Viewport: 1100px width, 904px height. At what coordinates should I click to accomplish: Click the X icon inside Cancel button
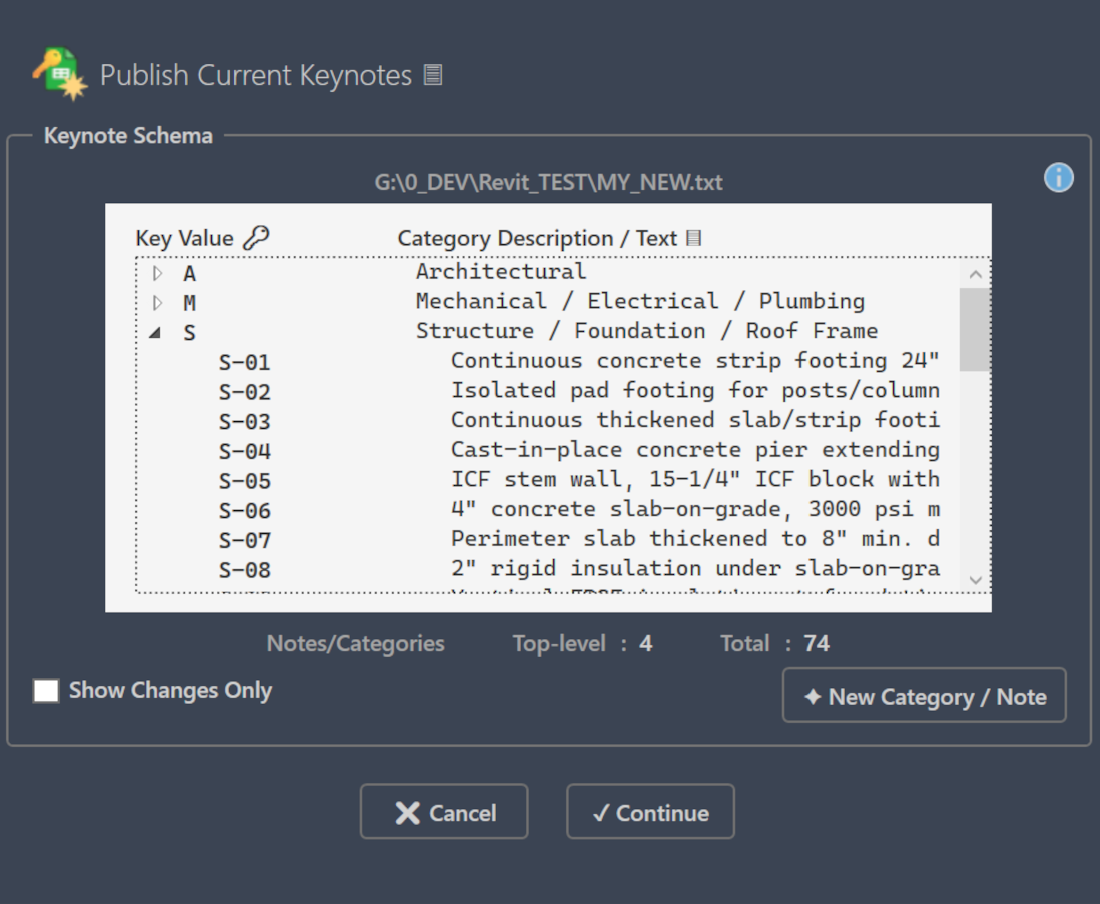click(409, 811)
